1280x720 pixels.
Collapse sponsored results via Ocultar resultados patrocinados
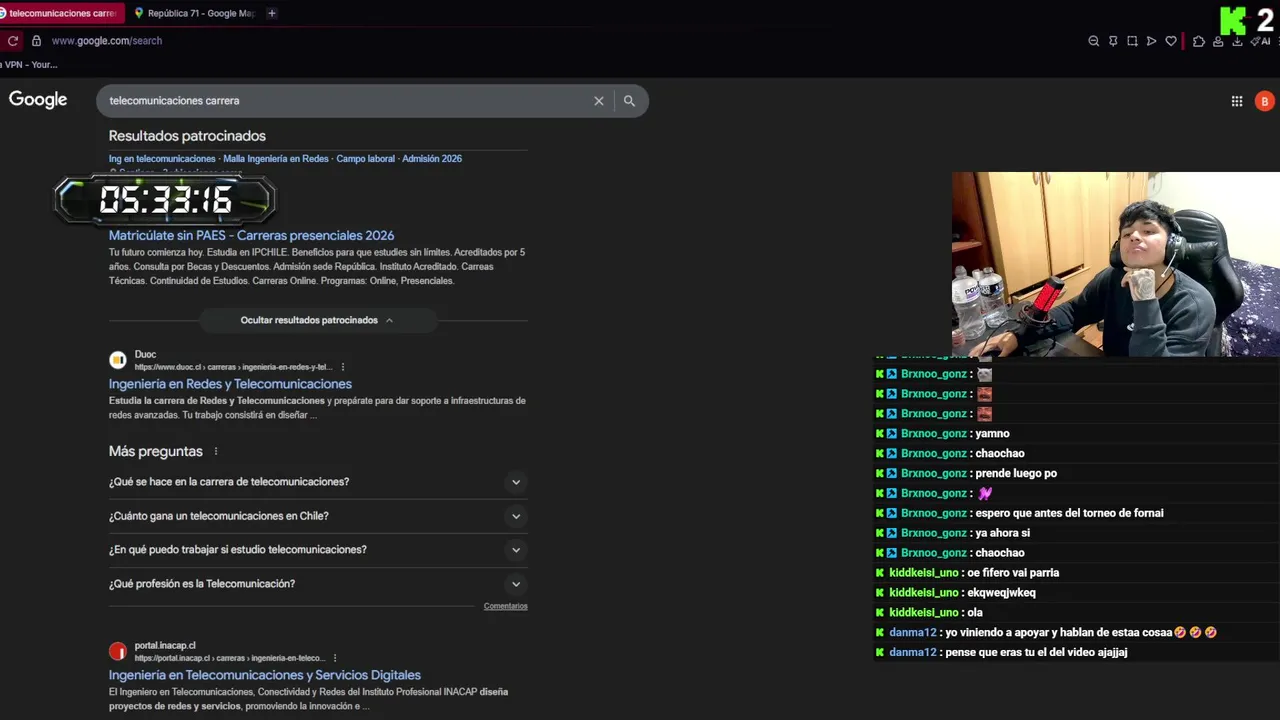point(318,320)
